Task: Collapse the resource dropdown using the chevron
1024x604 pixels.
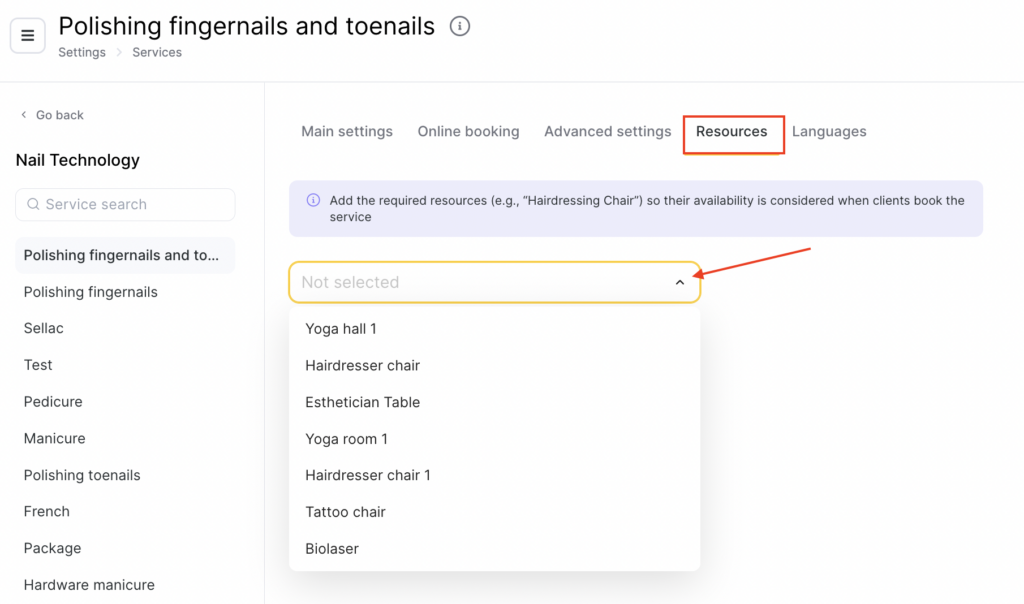Action: pos(680,283)
